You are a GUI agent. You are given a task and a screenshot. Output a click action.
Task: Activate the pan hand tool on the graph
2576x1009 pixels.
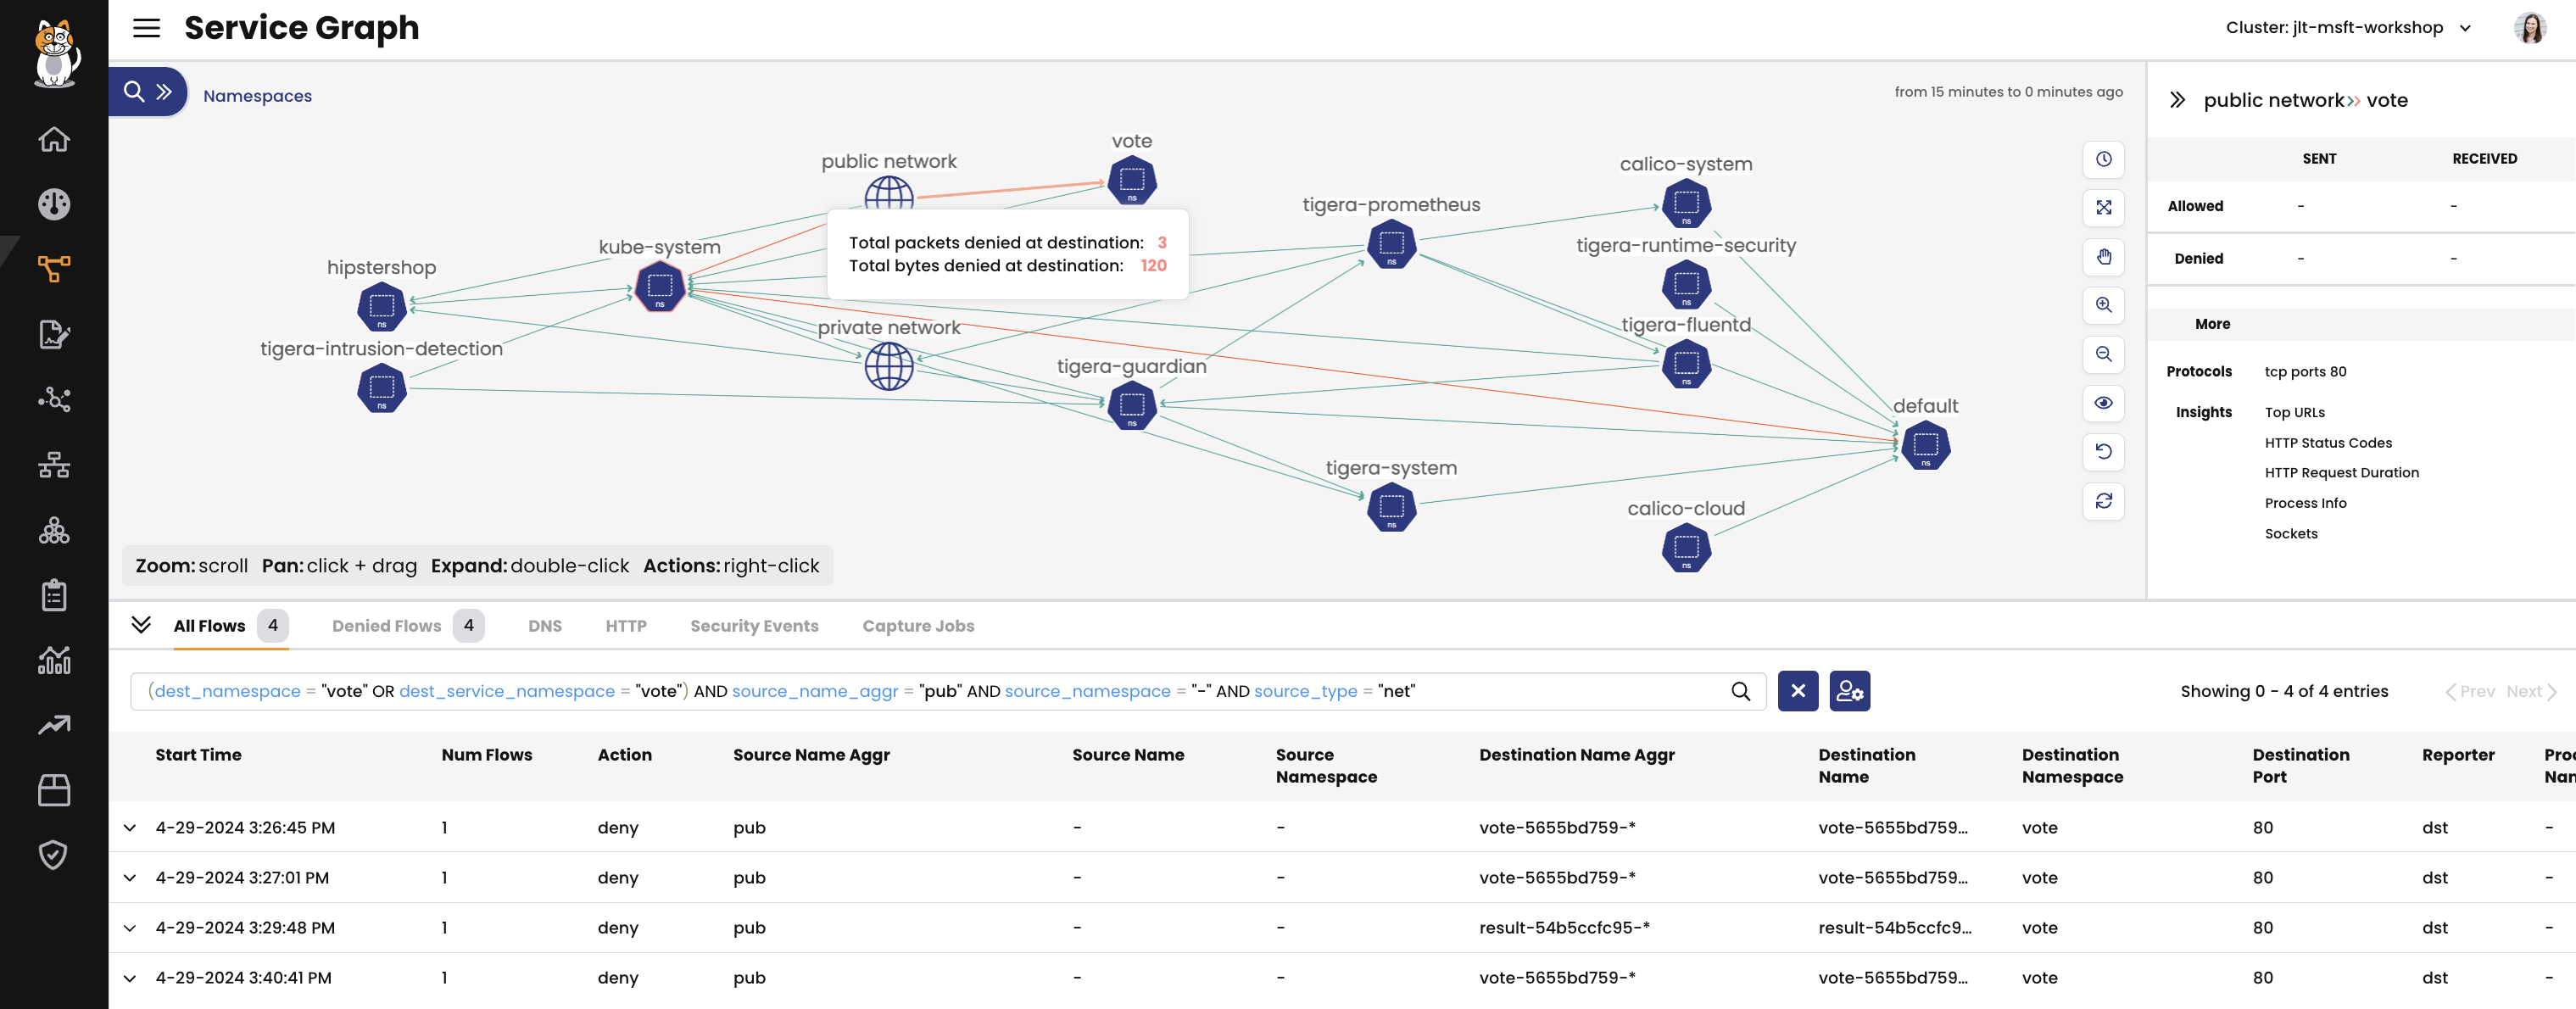coord(2104,257)
